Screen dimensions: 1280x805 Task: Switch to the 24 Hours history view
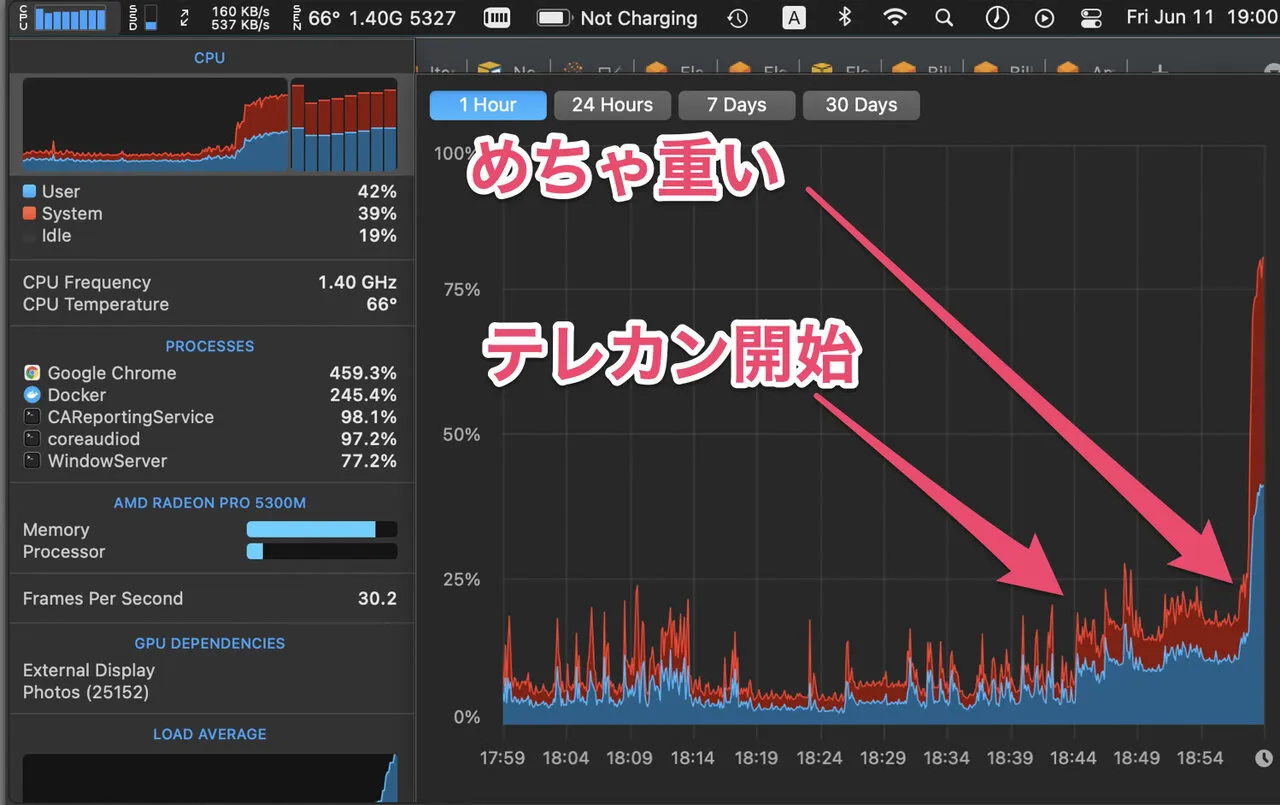pos(612,105)
